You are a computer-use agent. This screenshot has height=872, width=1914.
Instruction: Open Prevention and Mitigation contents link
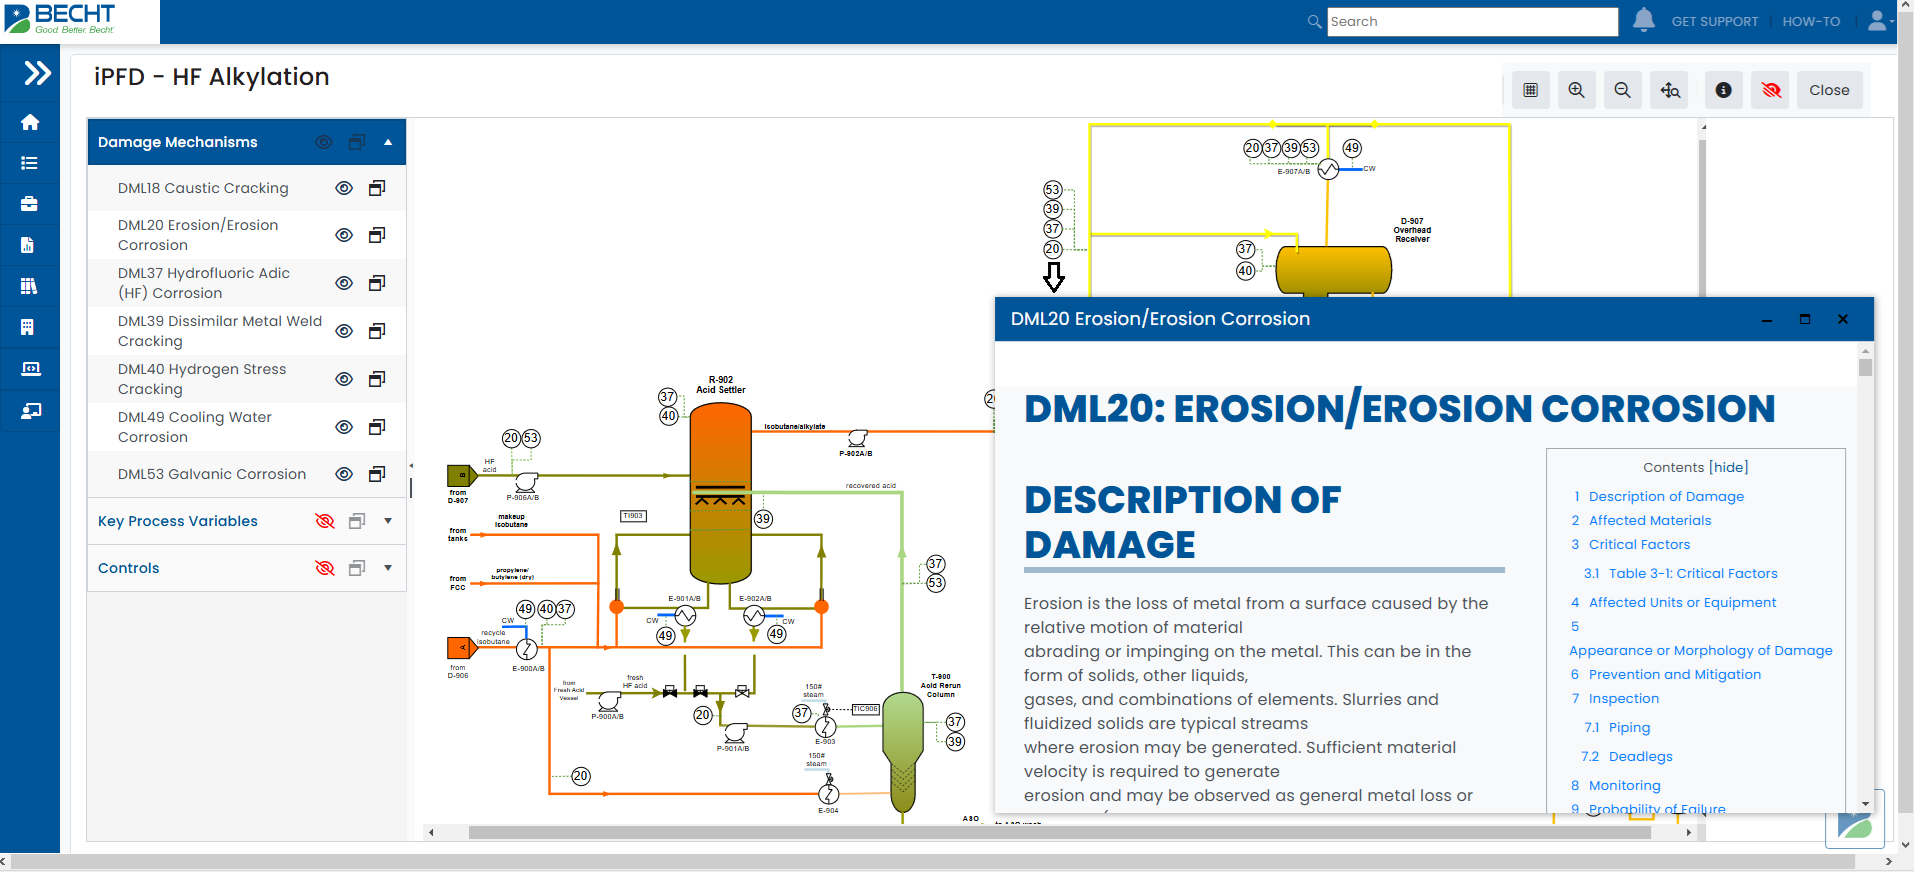pyautogui.click(x=1674, y=675)
